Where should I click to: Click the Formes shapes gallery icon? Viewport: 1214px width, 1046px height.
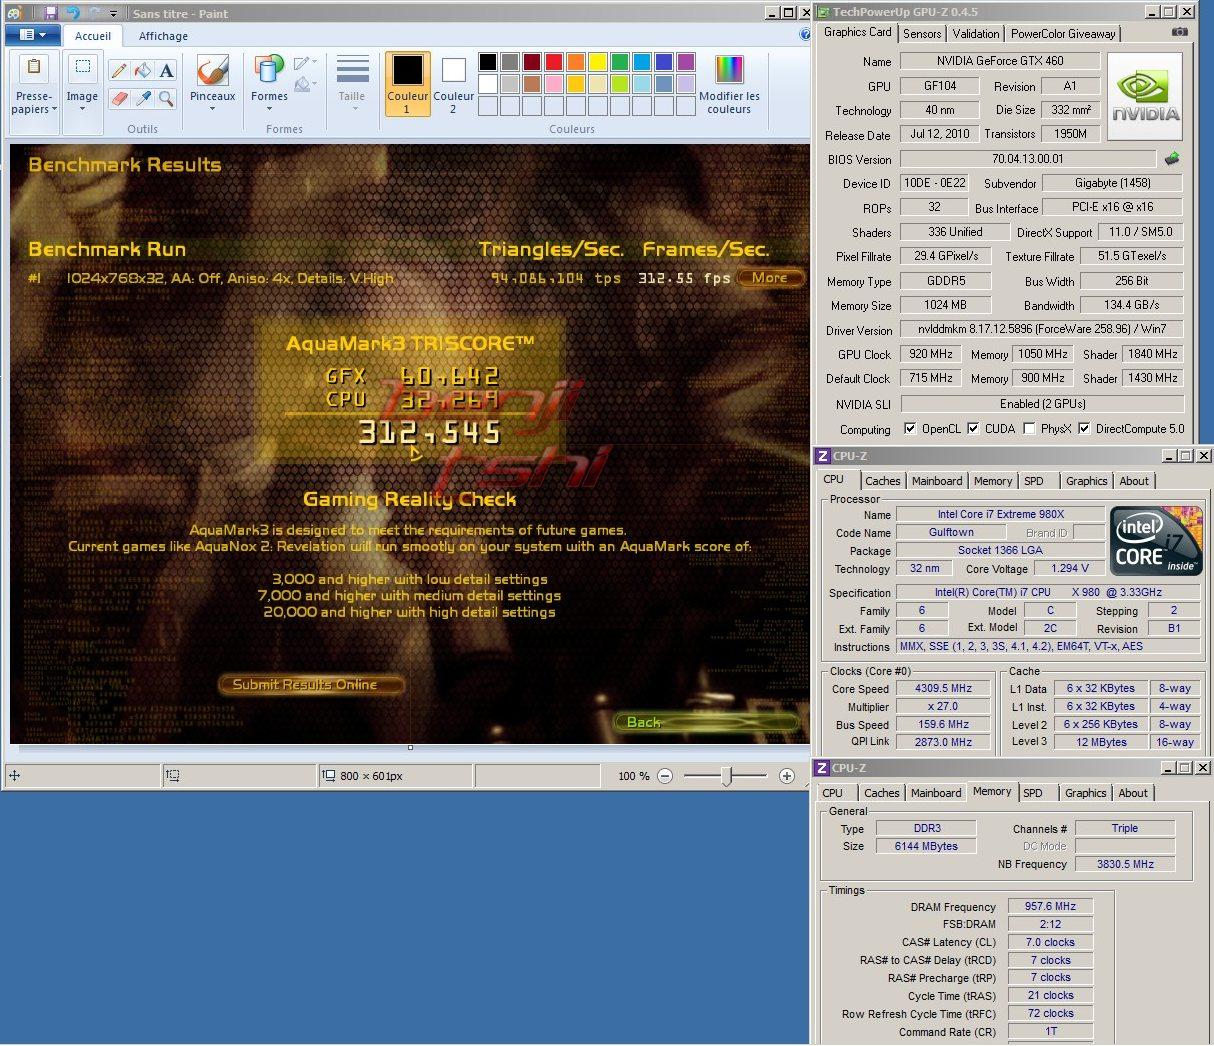tap(269, 69)
